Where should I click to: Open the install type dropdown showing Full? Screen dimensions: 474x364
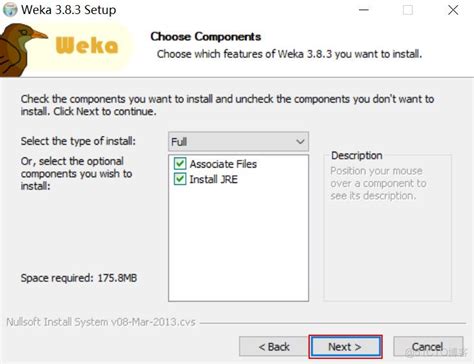[238, 142]
